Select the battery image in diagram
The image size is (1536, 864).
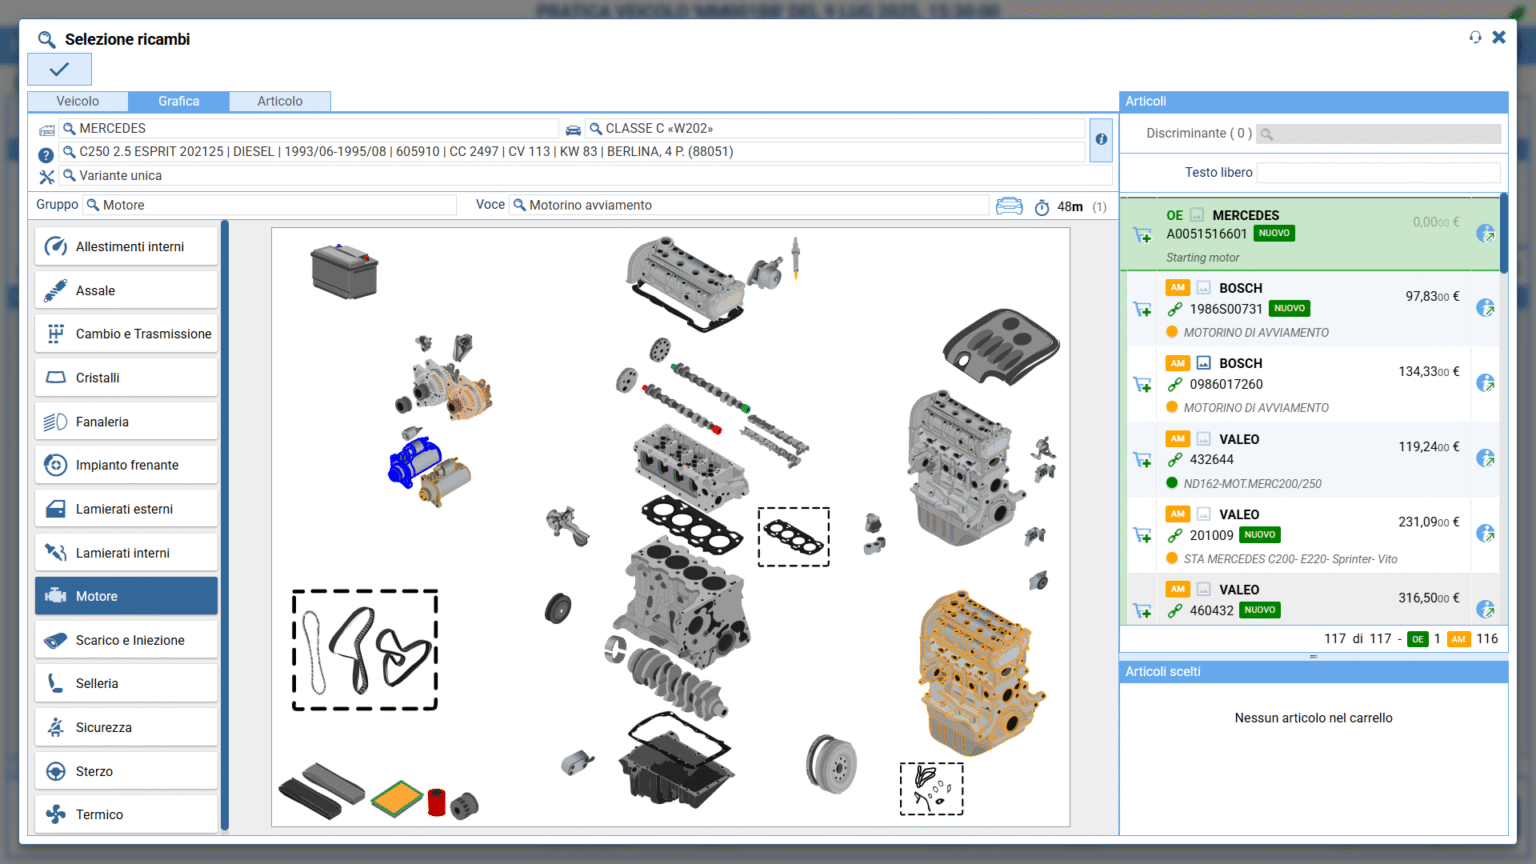tap(344, 271)
